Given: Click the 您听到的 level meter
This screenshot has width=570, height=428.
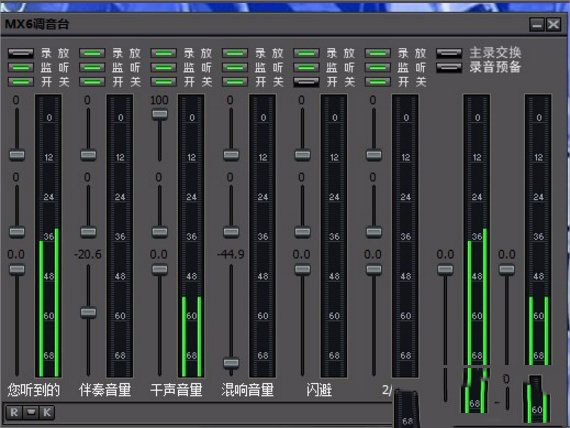Looking at the screenshot, I should 49,236.
